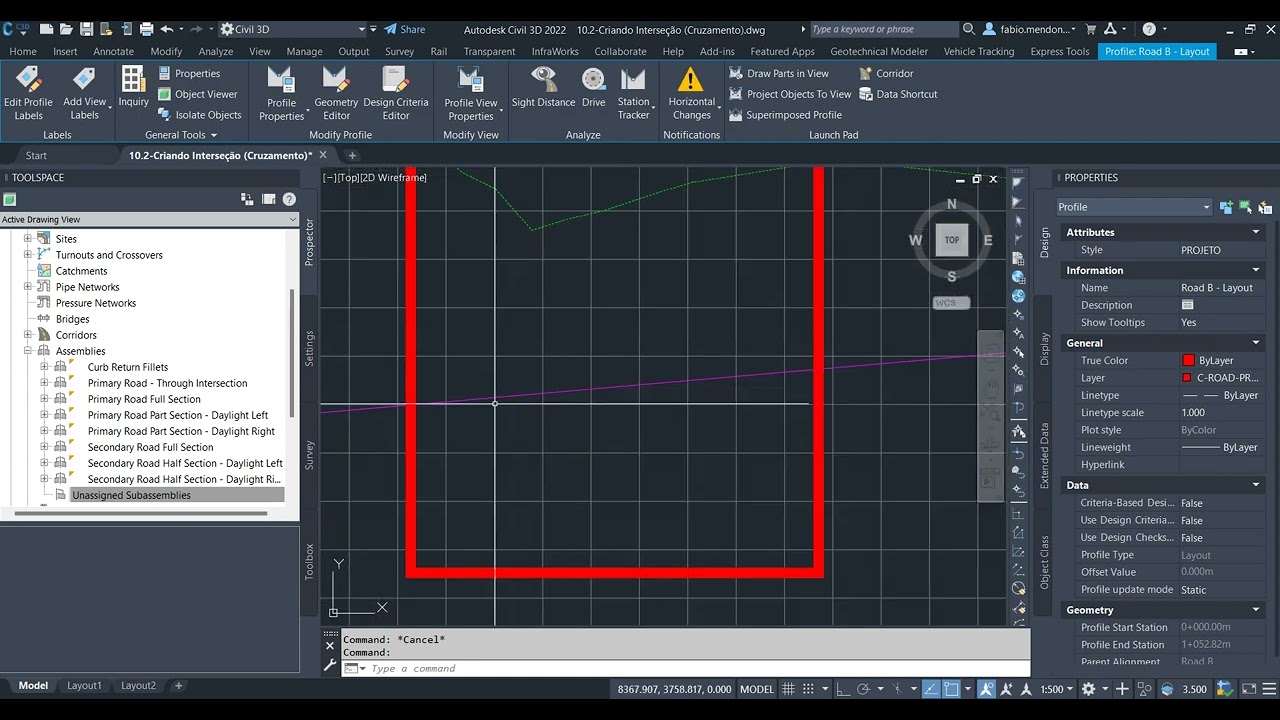Toggle polar tracking in status bar
Viewport: 1280px width, 720px height.
pos(862,689)
